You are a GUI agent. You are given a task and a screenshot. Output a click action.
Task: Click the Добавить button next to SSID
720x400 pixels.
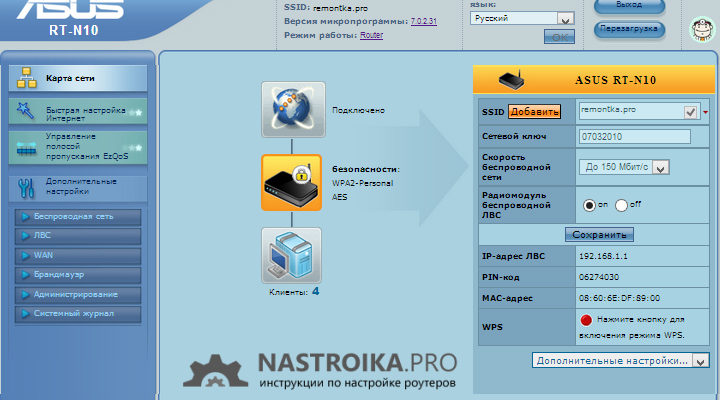tap(534, 112)
